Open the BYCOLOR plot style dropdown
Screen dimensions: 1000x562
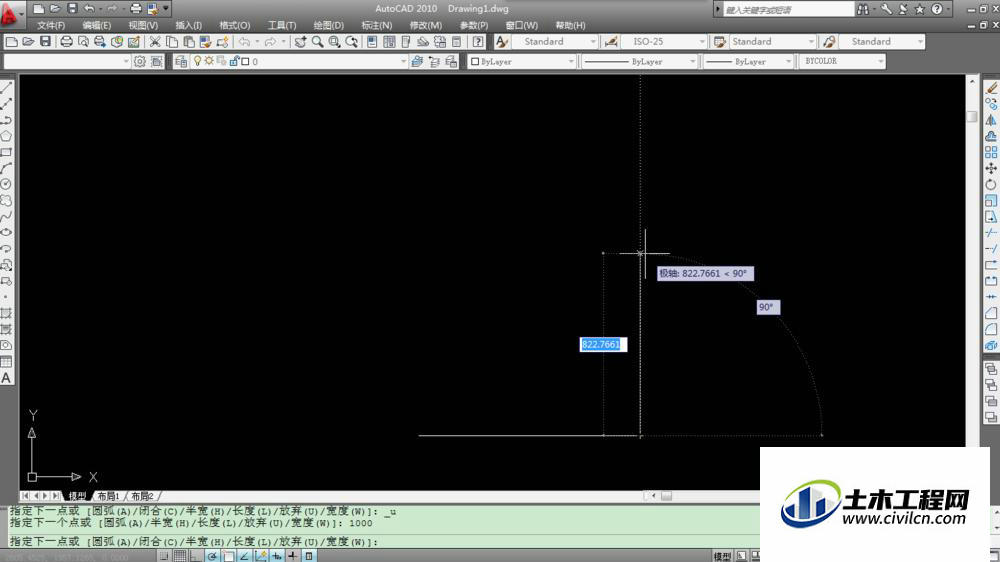coord(842,61)
